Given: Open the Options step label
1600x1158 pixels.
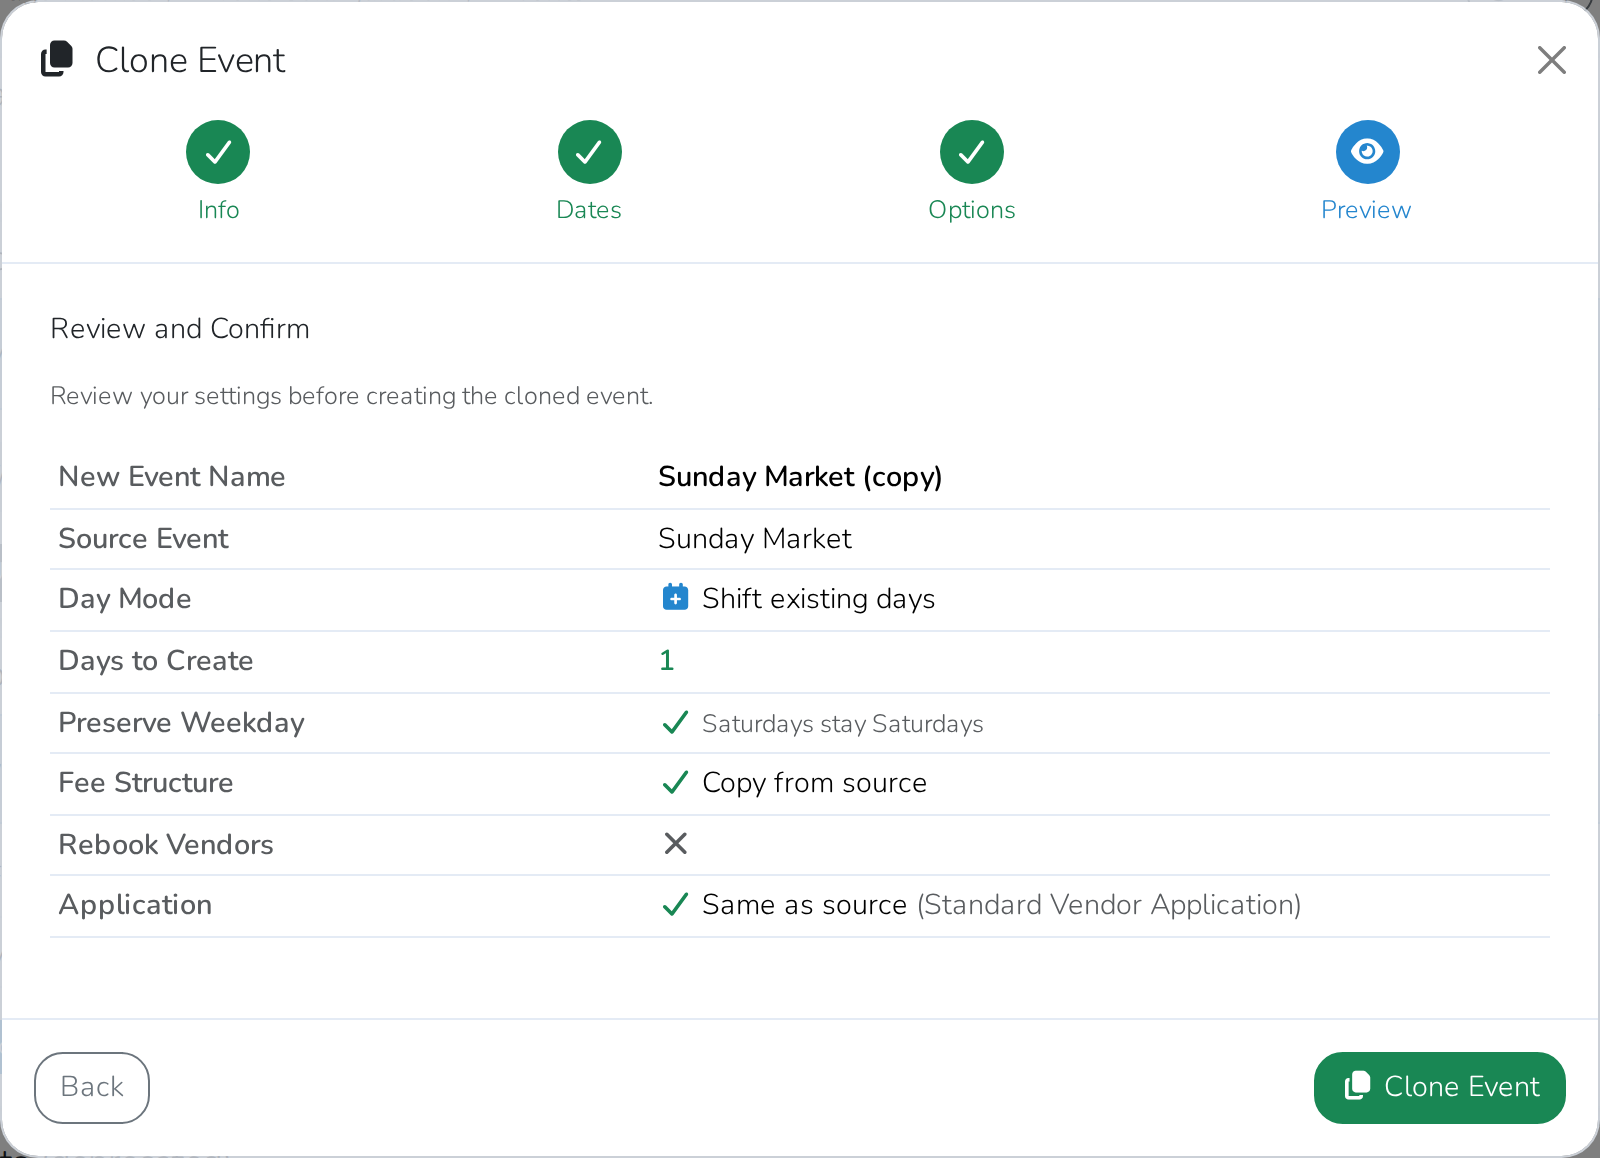Looking at the screenshot, I should 972,210.
